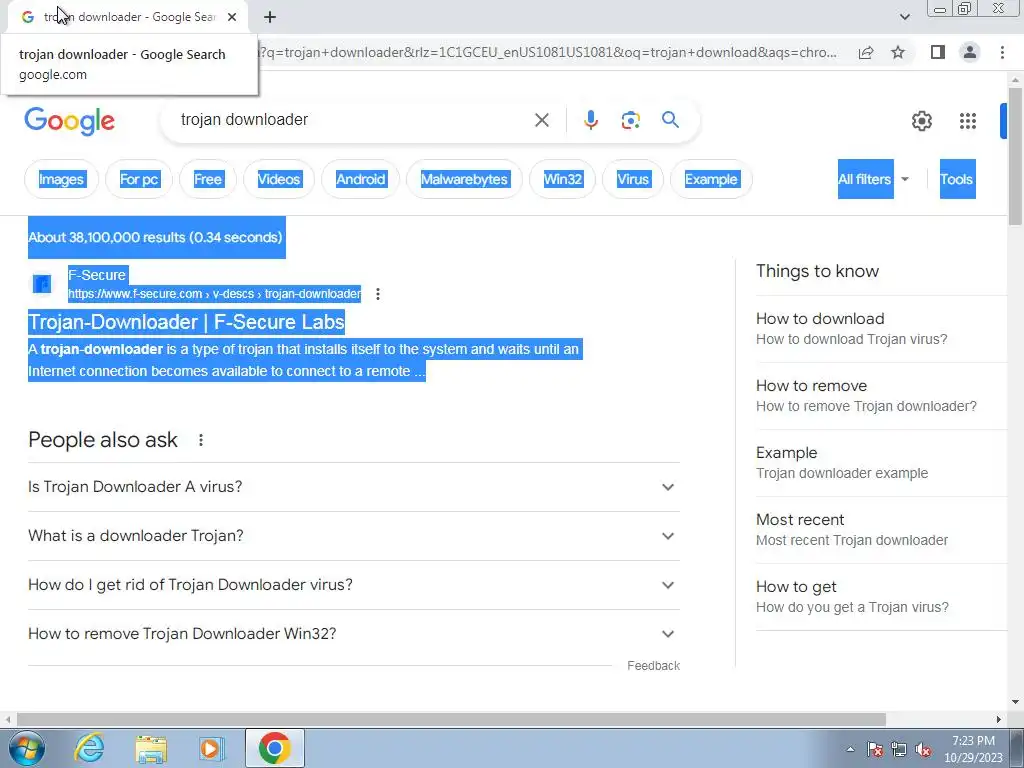The width and height of the screenshot is (1024, 768).
Task: Close the trojan downloader tab
Action: [x=232, y=17]
